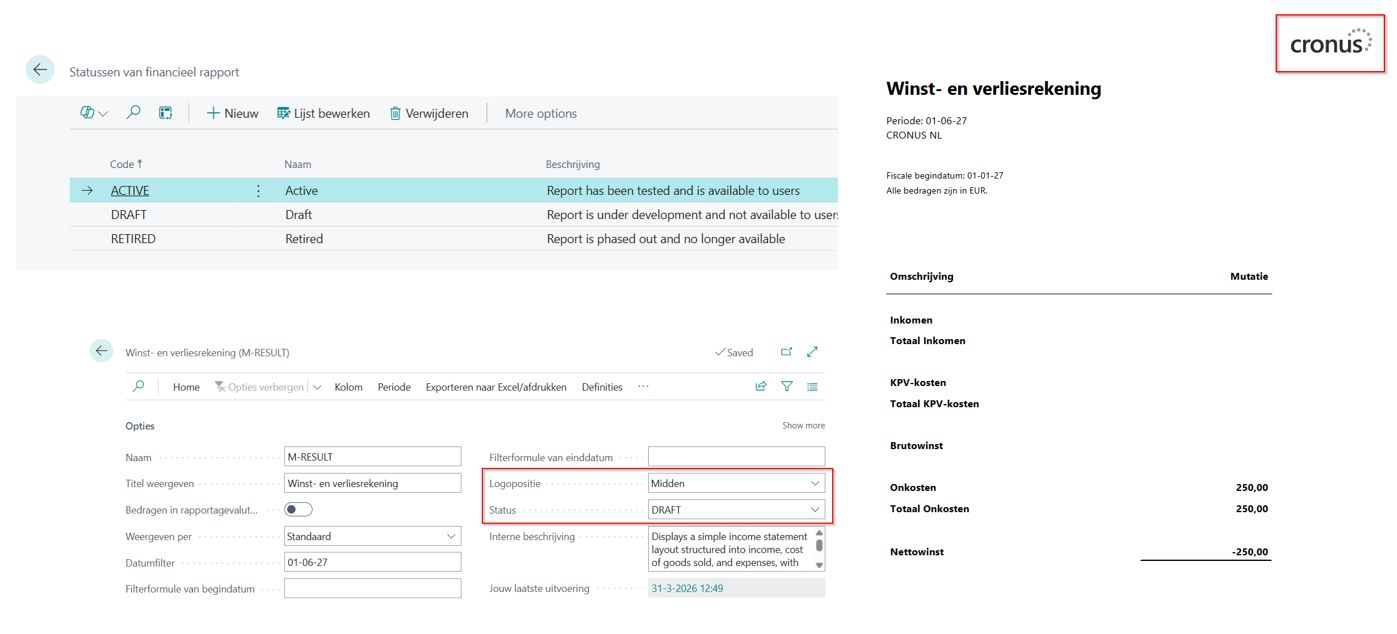
Task: Click description 'Report is phased out and no longer available'
Action: point(666,238)
